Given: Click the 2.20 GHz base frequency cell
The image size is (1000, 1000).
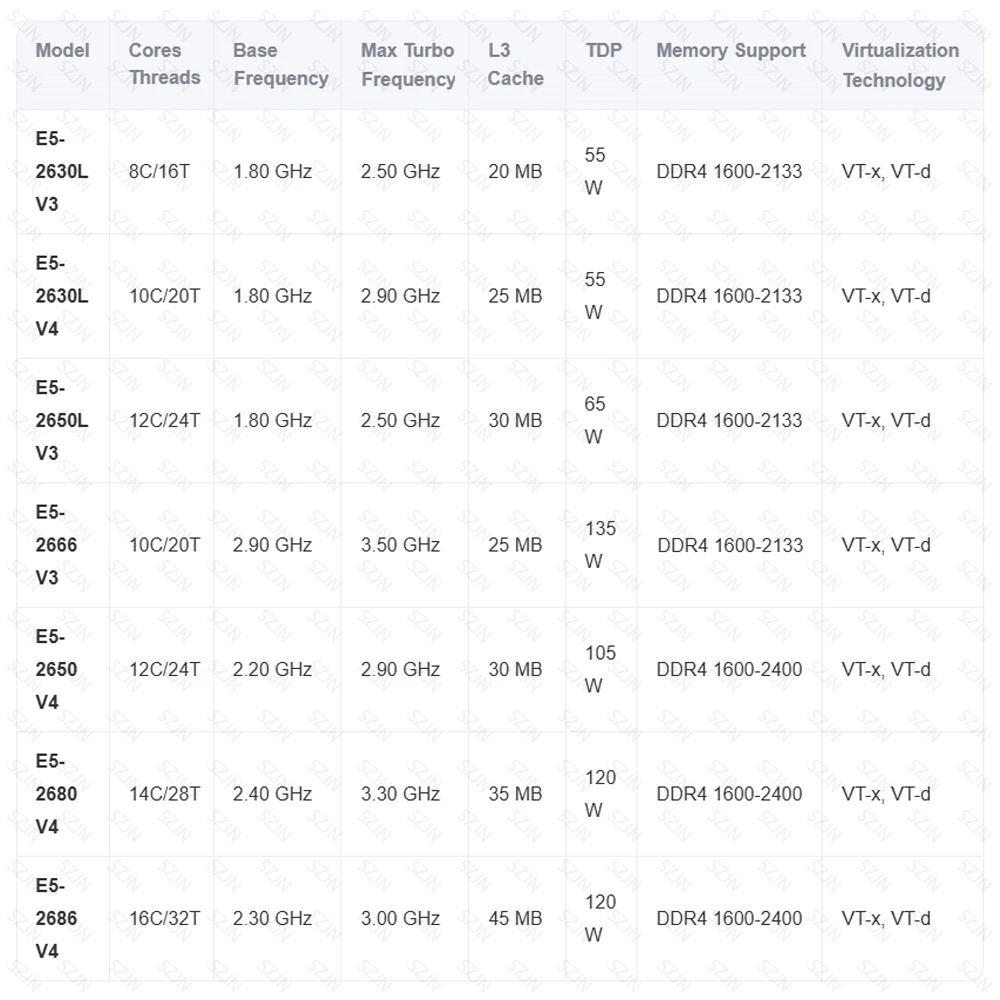Looking at the screenshot, I should 272,669.
